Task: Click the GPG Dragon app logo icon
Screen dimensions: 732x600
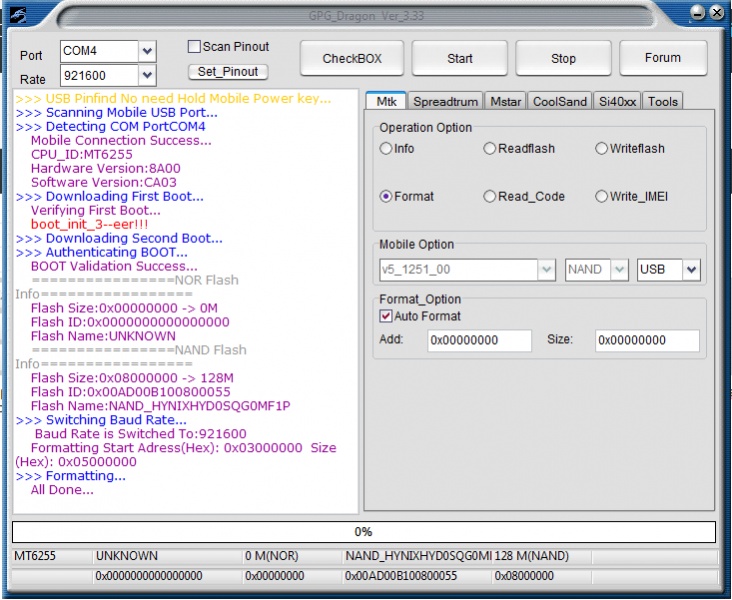Action: [x=18, y=15]
